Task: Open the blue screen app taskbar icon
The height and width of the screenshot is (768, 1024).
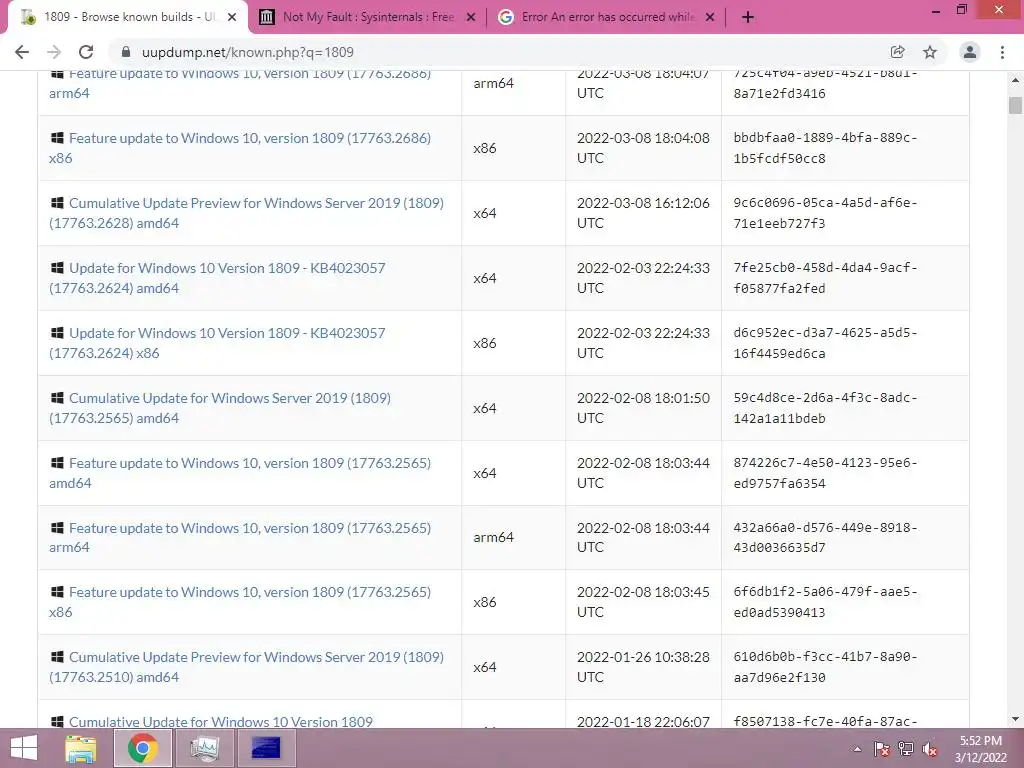Action: (x=266, y=748)
